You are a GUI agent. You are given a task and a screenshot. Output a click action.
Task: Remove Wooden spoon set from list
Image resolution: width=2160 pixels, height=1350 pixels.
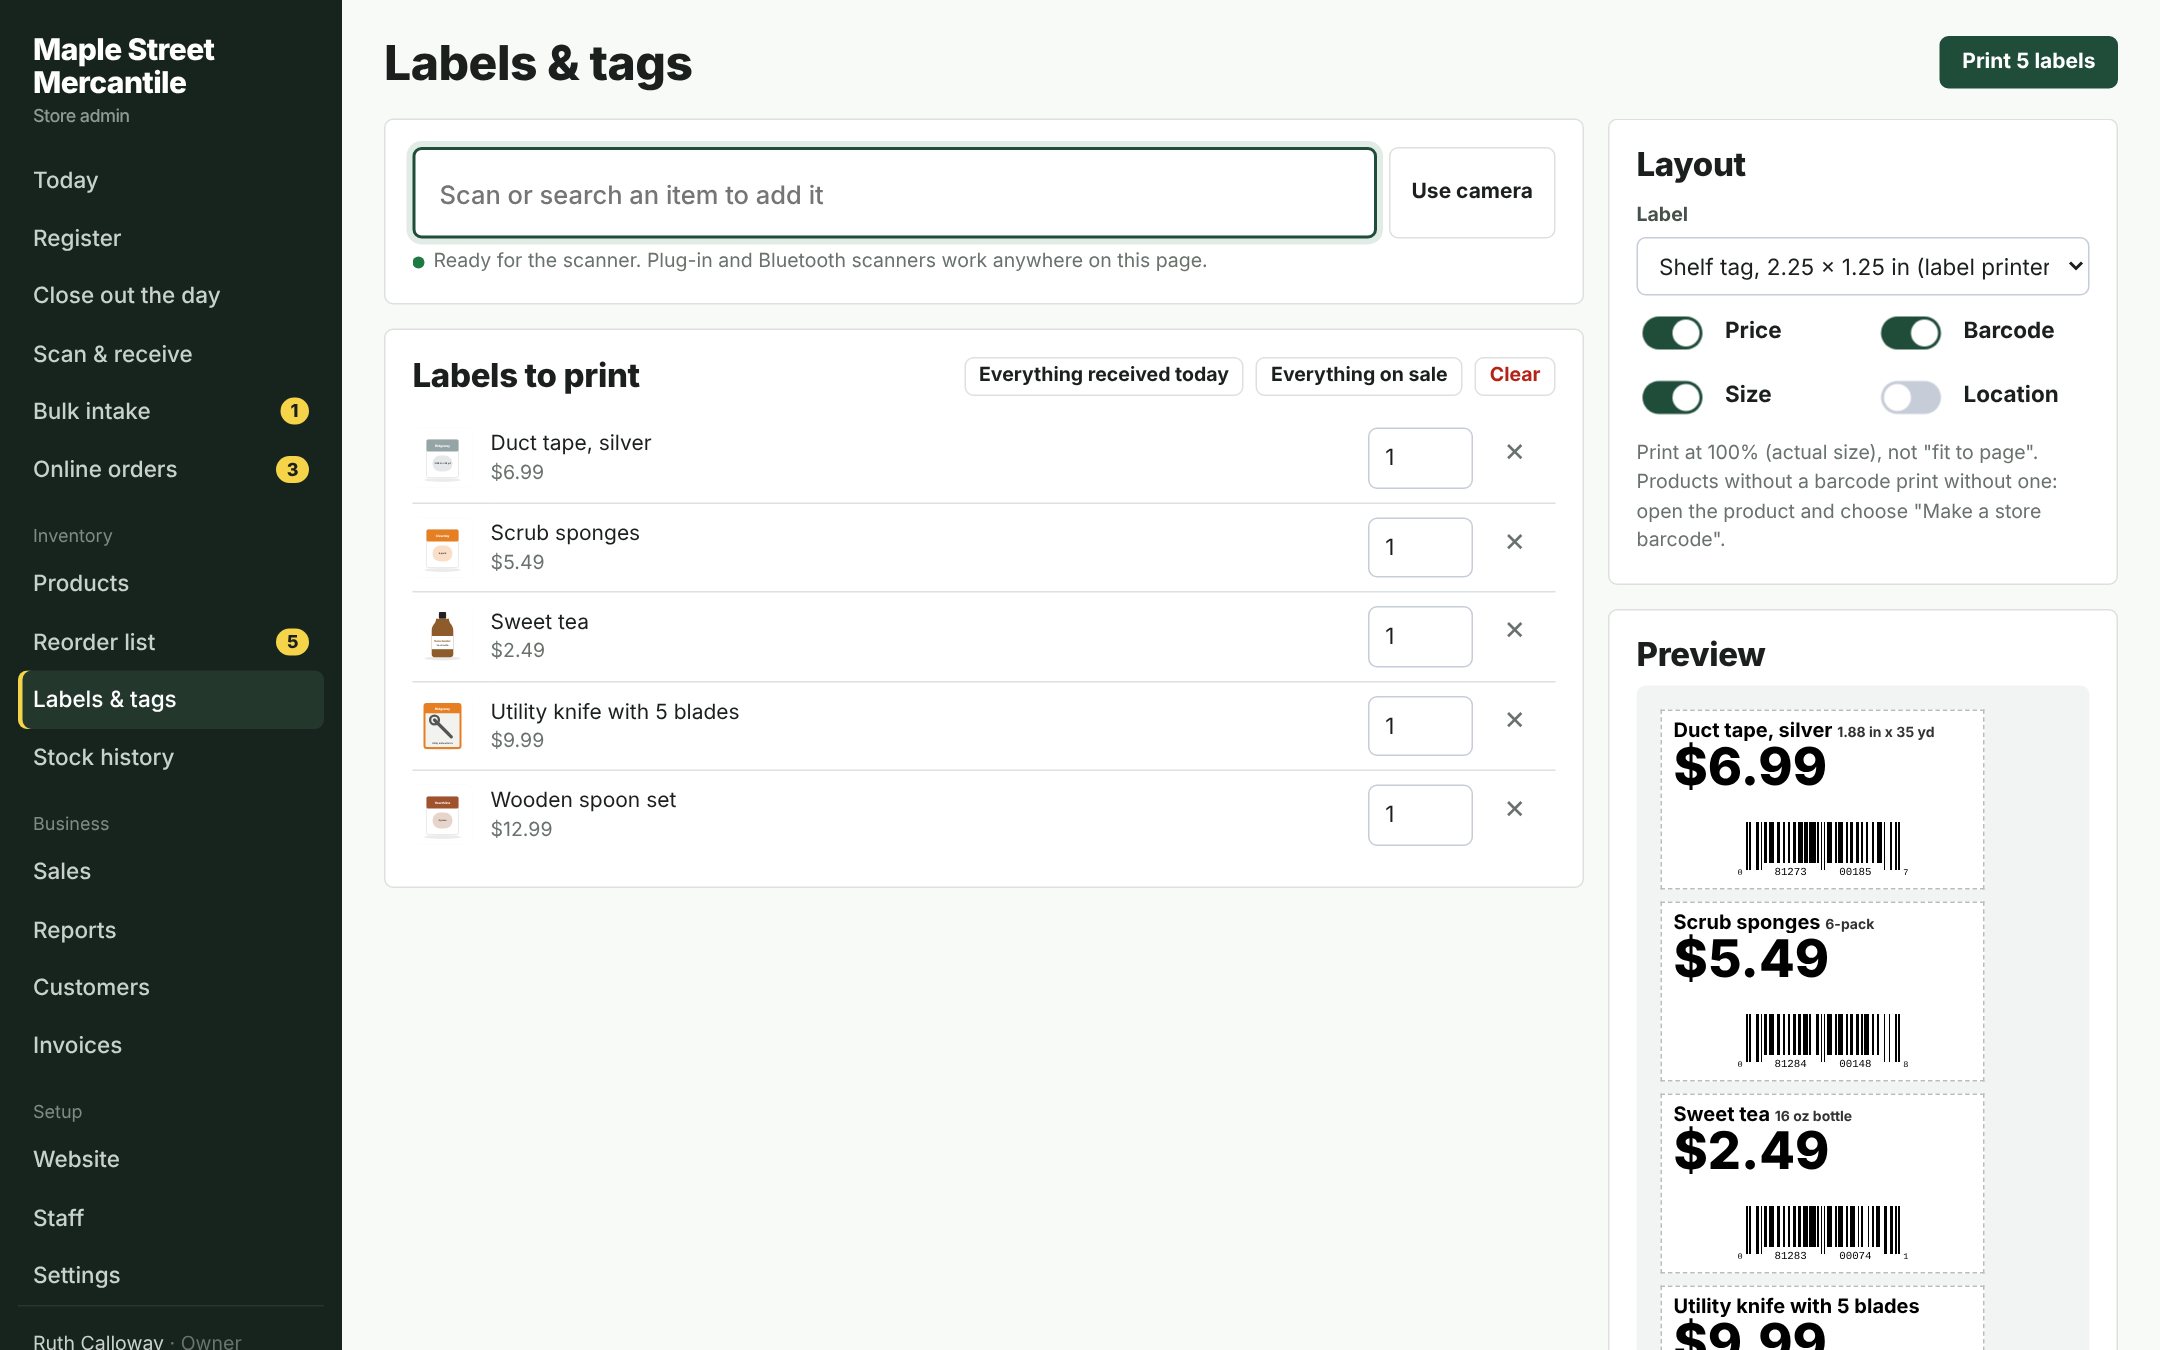(1514, 809)
